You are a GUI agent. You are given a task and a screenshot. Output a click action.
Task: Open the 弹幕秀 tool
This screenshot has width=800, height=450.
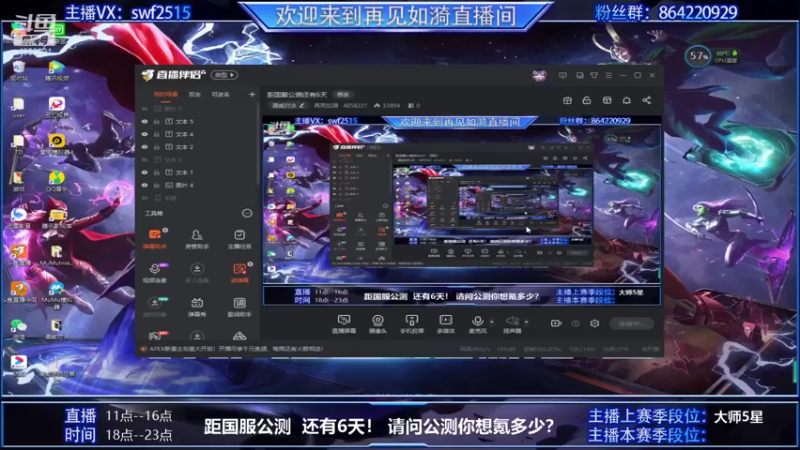coord(197,307)
